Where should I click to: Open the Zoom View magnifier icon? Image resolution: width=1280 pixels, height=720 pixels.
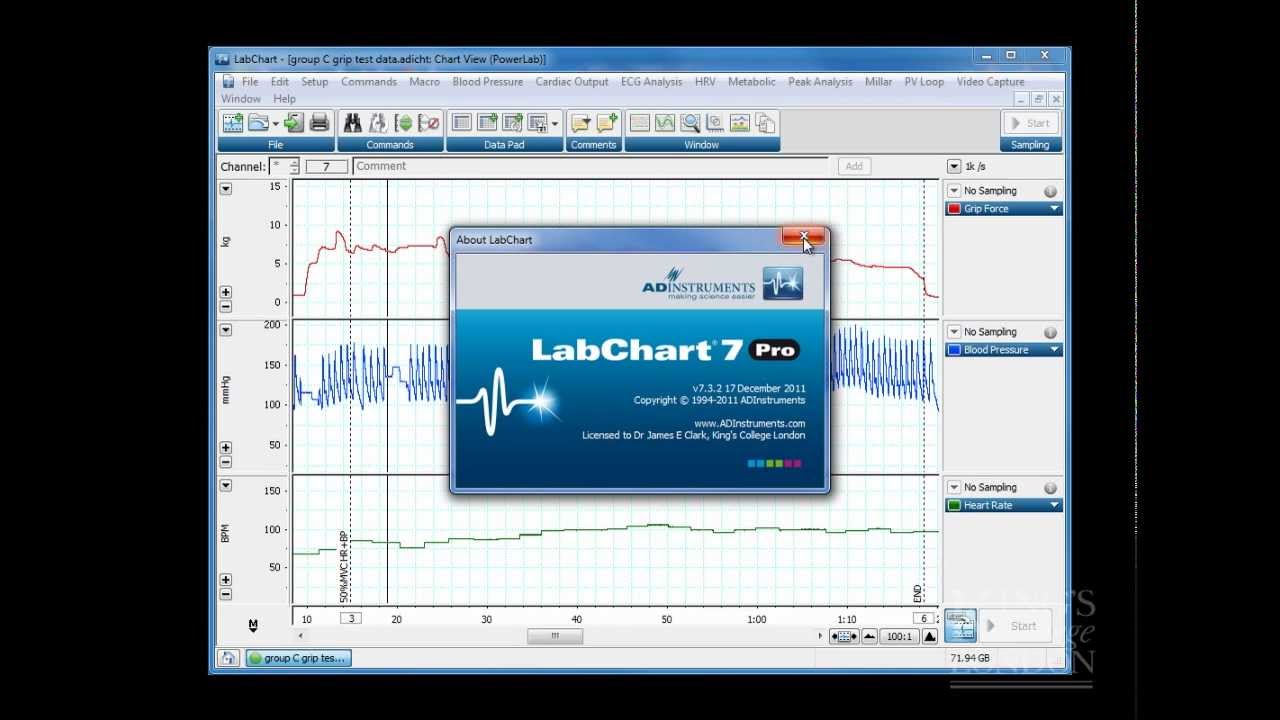point(690,123)
